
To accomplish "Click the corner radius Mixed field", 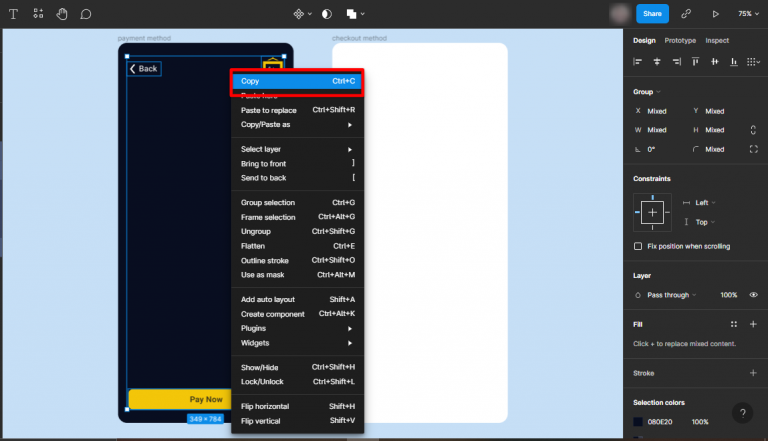I will pyautogui.click(x=715, y=149).
